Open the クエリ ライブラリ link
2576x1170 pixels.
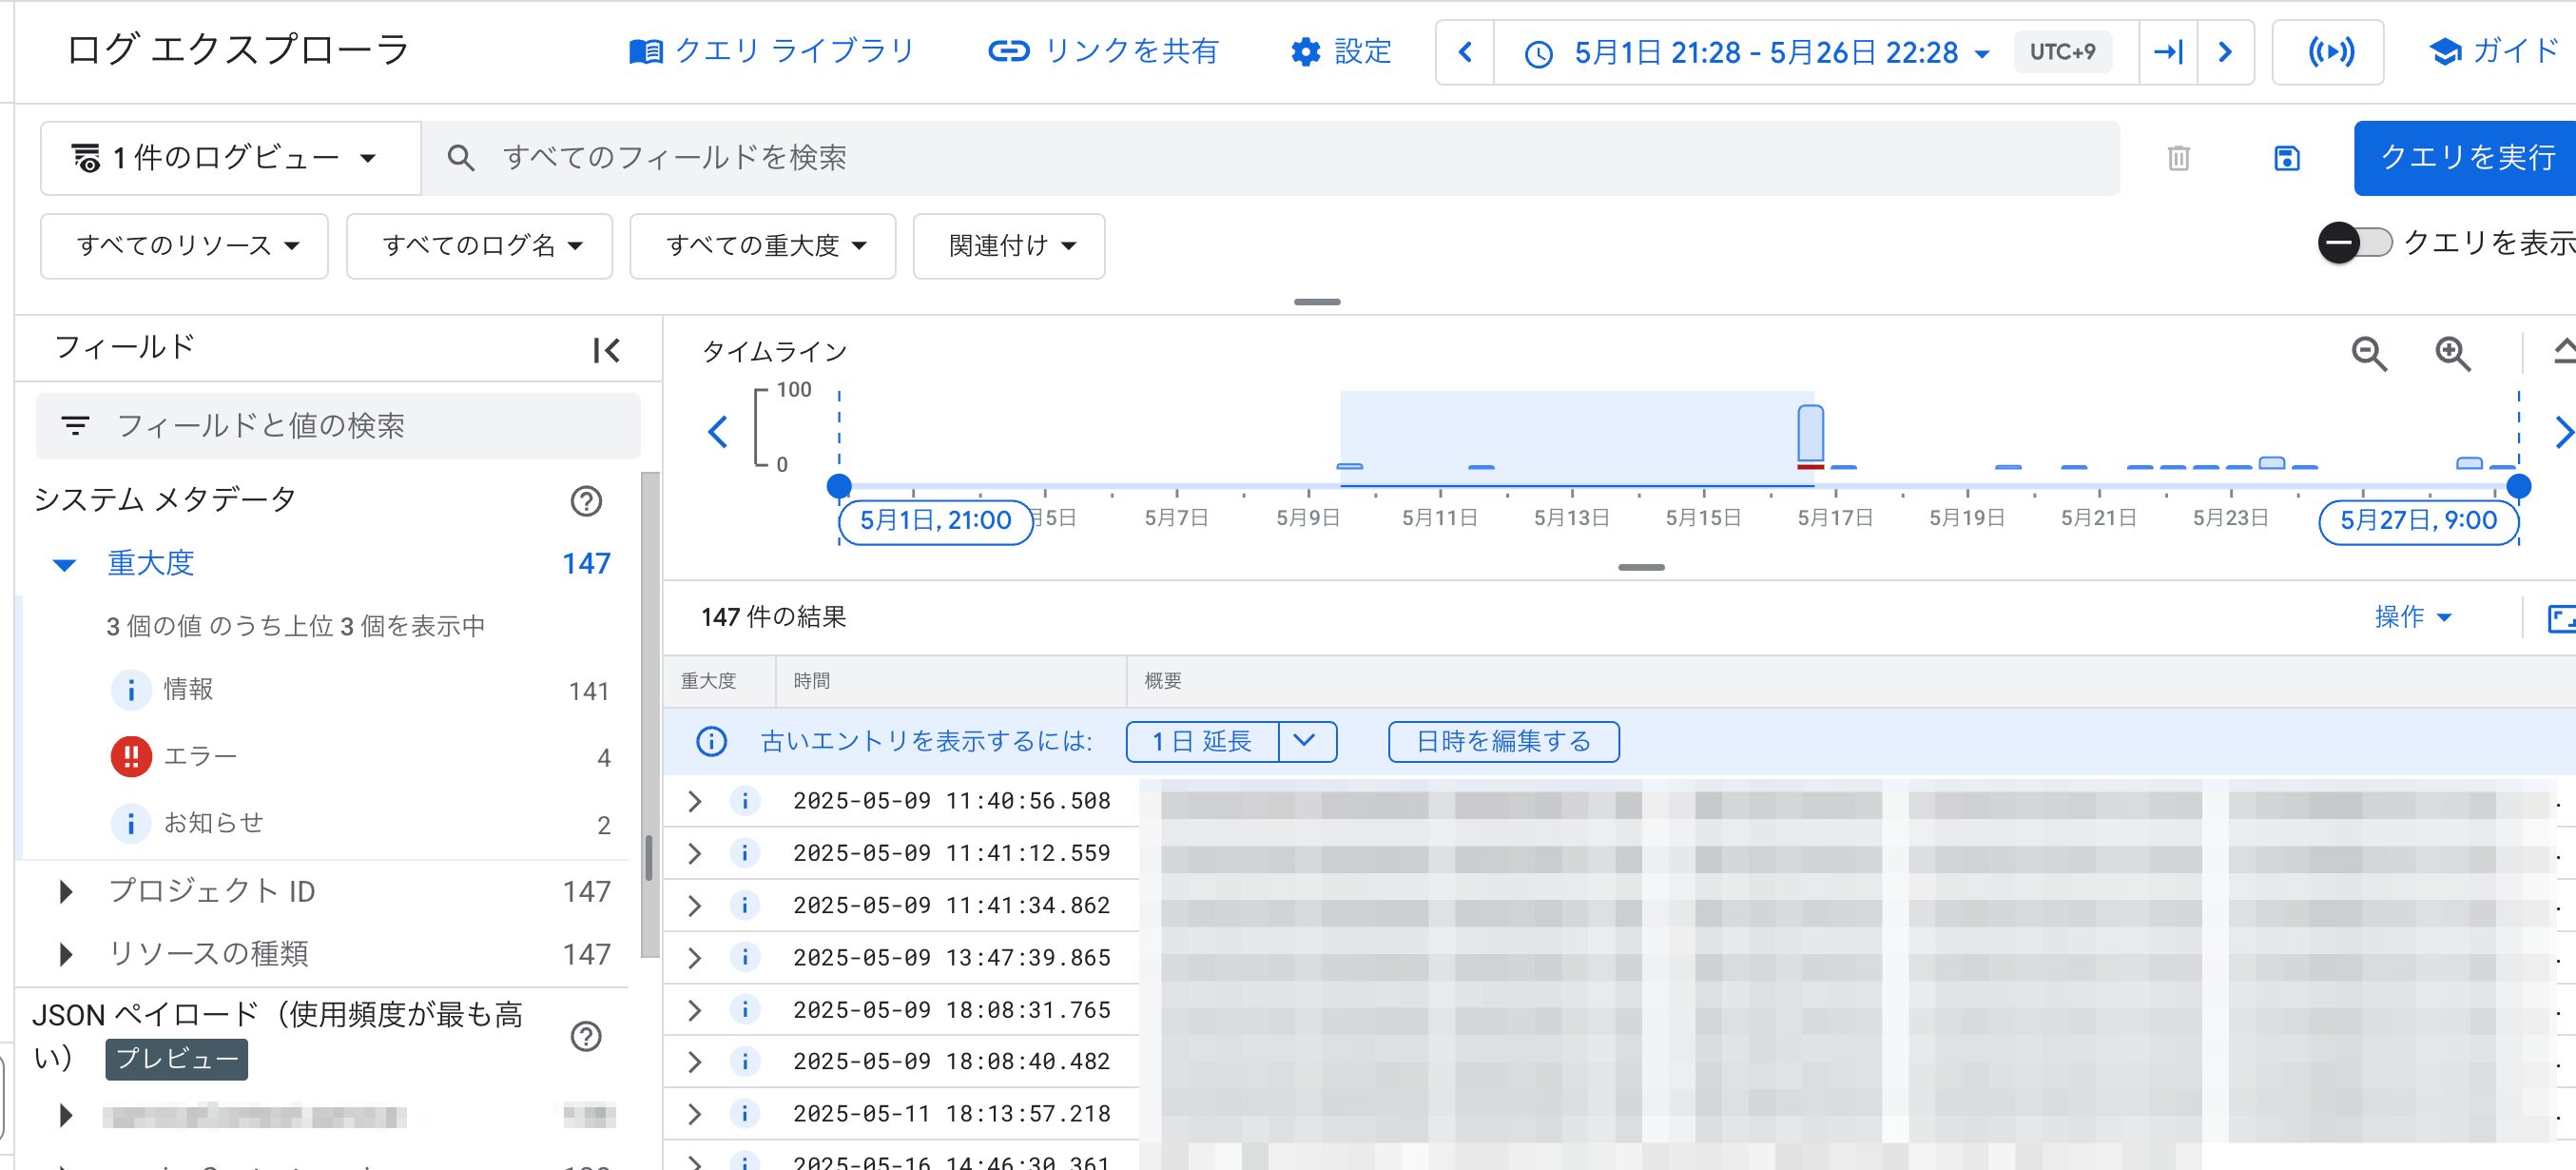(x=772, y=51)
